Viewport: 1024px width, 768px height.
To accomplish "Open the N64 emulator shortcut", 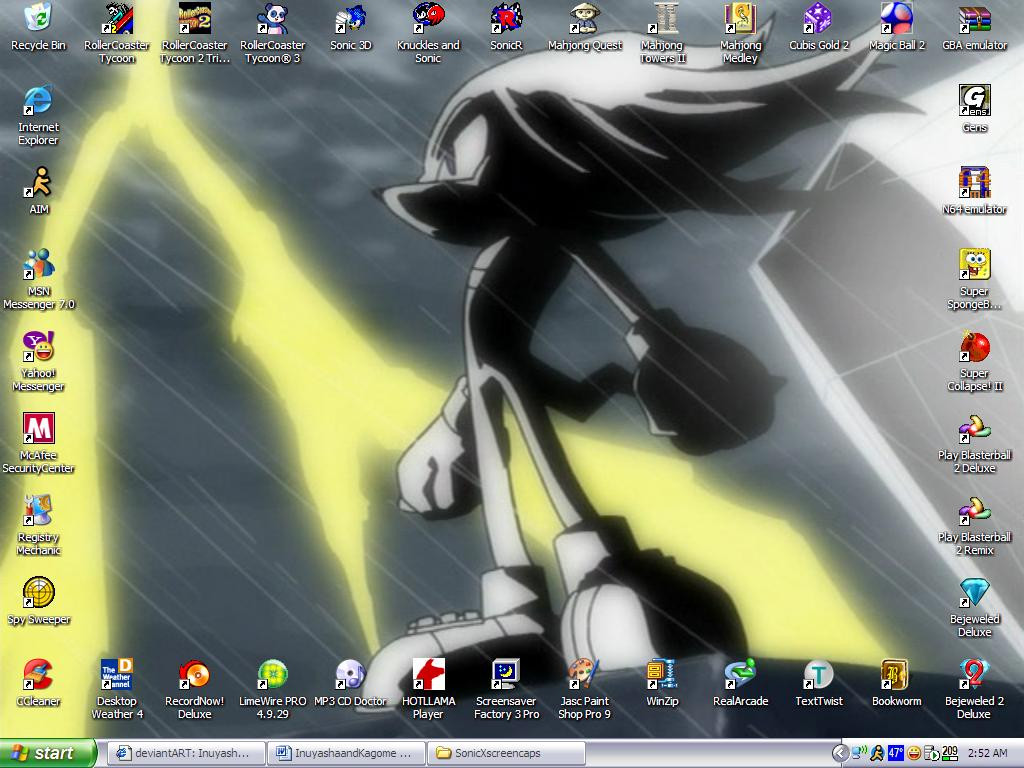I will [x=974, y=183].
